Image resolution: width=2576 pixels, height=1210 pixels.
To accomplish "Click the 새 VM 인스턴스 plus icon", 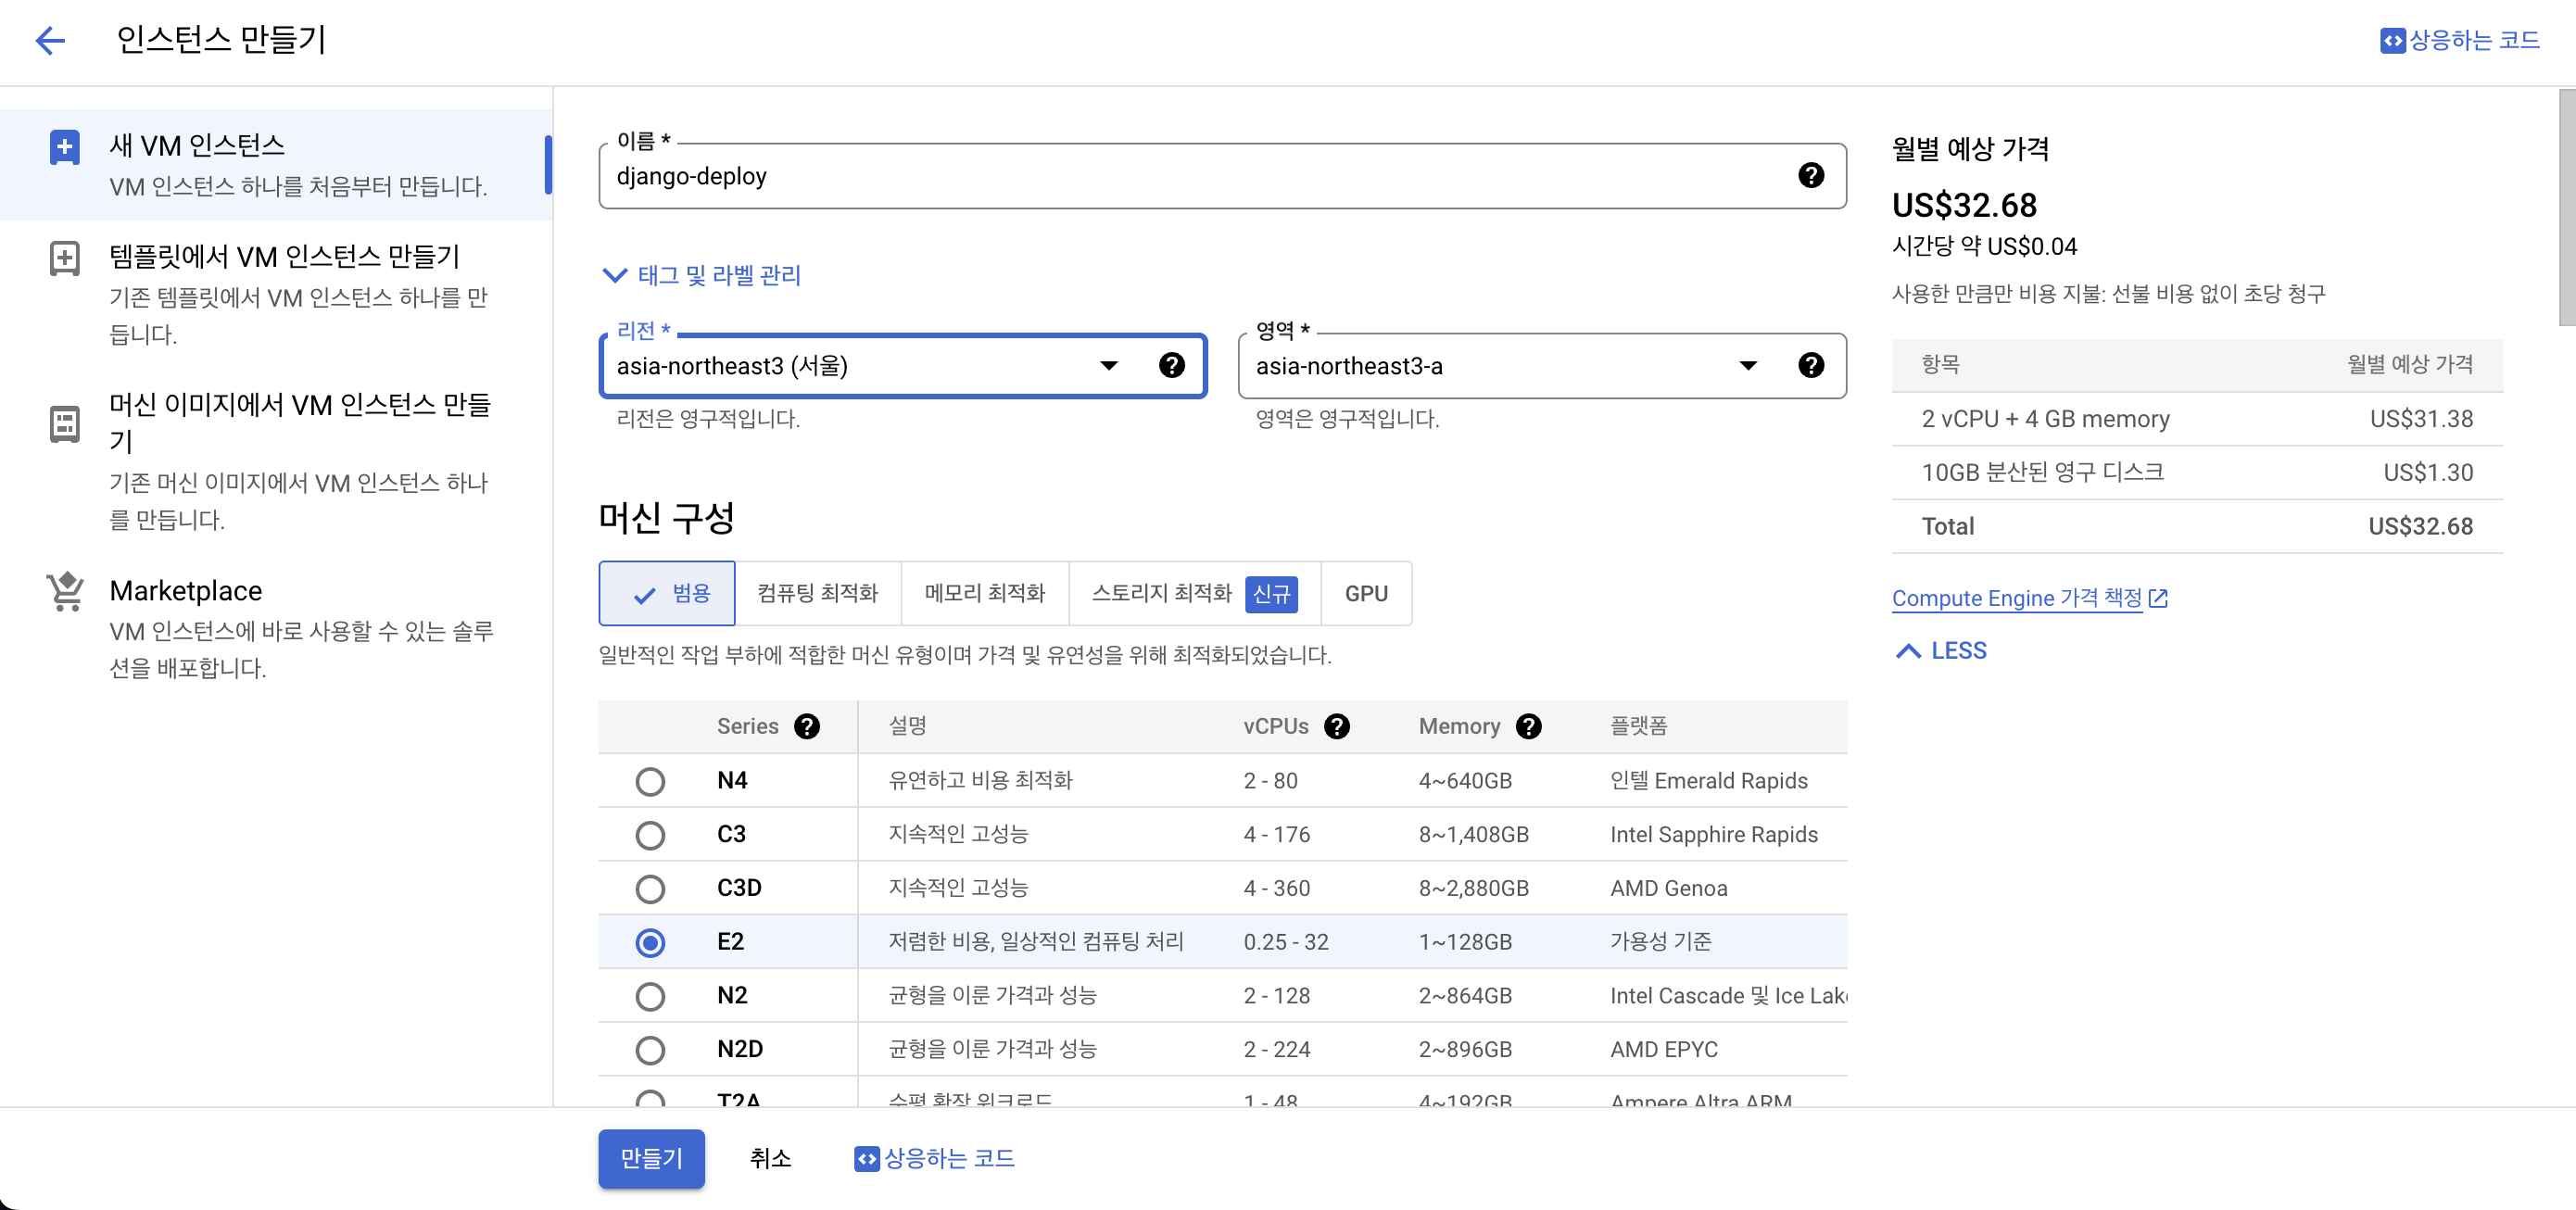I will [x=65, y=147].
